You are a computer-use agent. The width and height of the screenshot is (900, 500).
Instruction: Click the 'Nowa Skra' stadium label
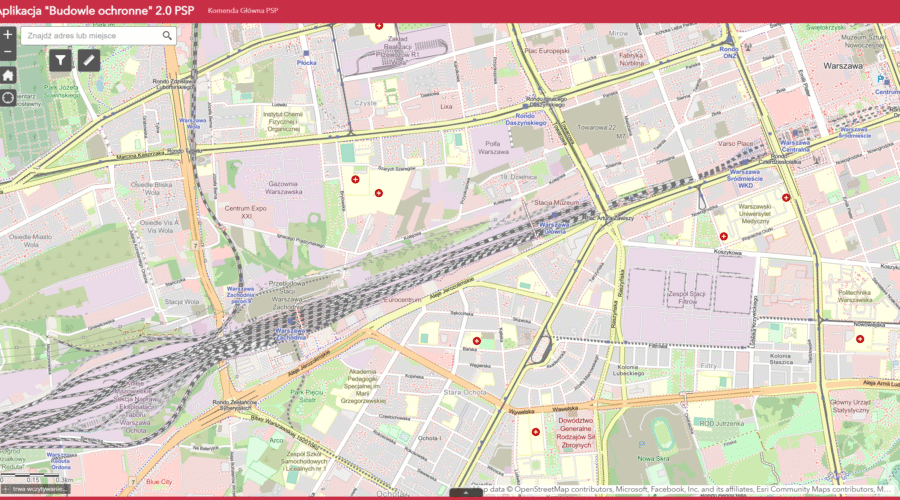click(653, 459)
